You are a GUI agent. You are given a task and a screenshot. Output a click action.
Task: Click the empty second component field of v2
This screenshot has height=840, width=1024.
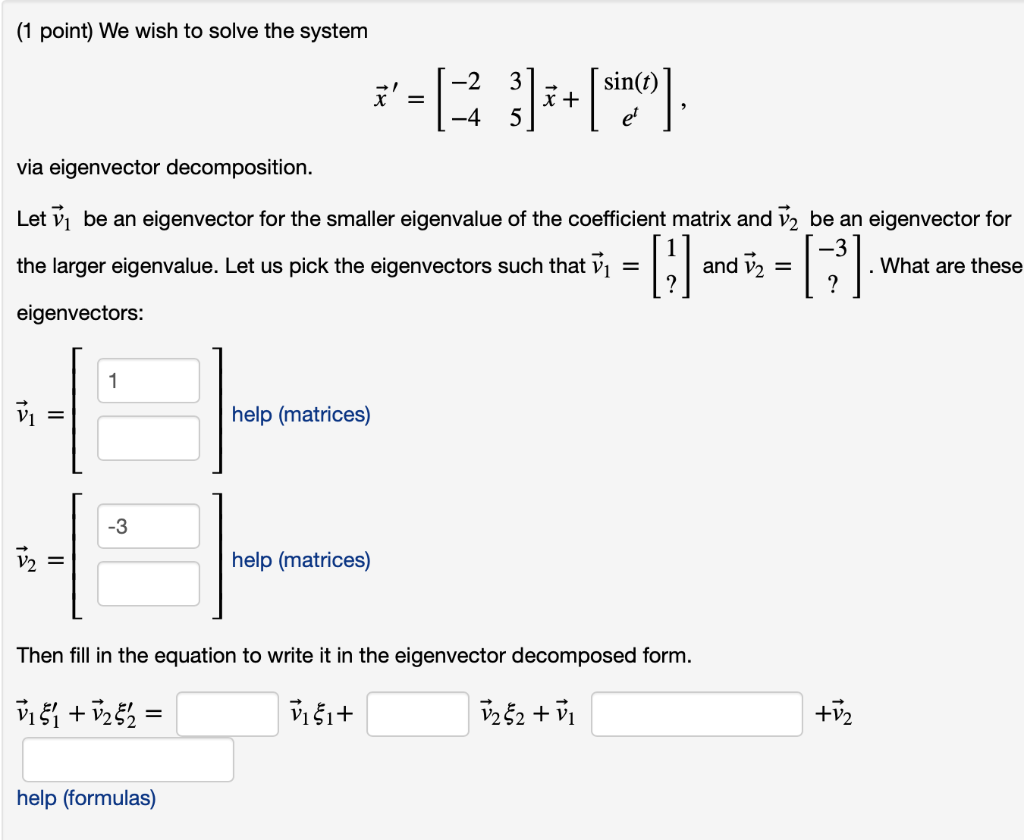[147, 583]
